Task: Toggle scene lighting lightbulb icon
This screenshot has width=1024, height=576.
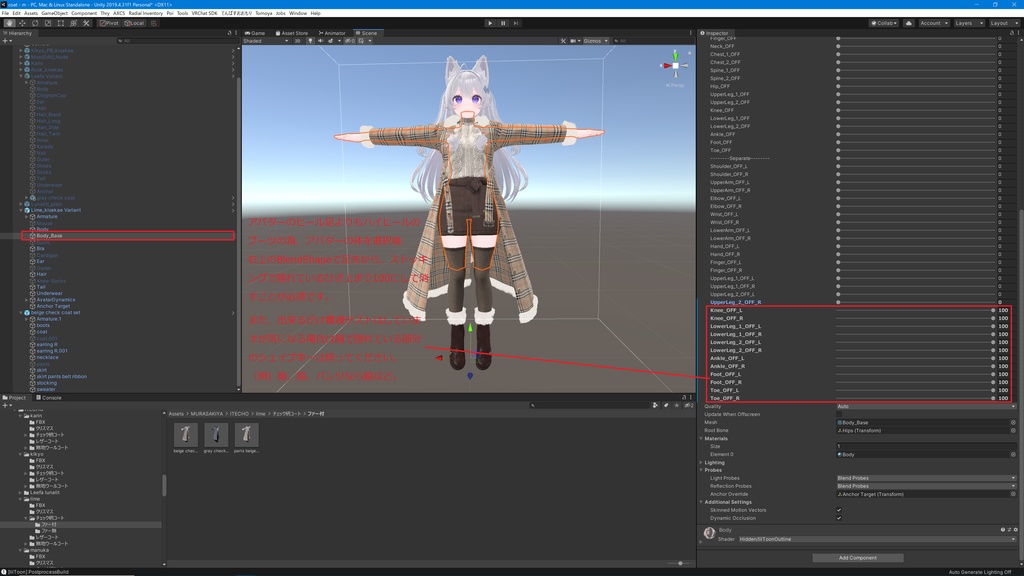Action: pyautogui.click(x=310, y=40)
